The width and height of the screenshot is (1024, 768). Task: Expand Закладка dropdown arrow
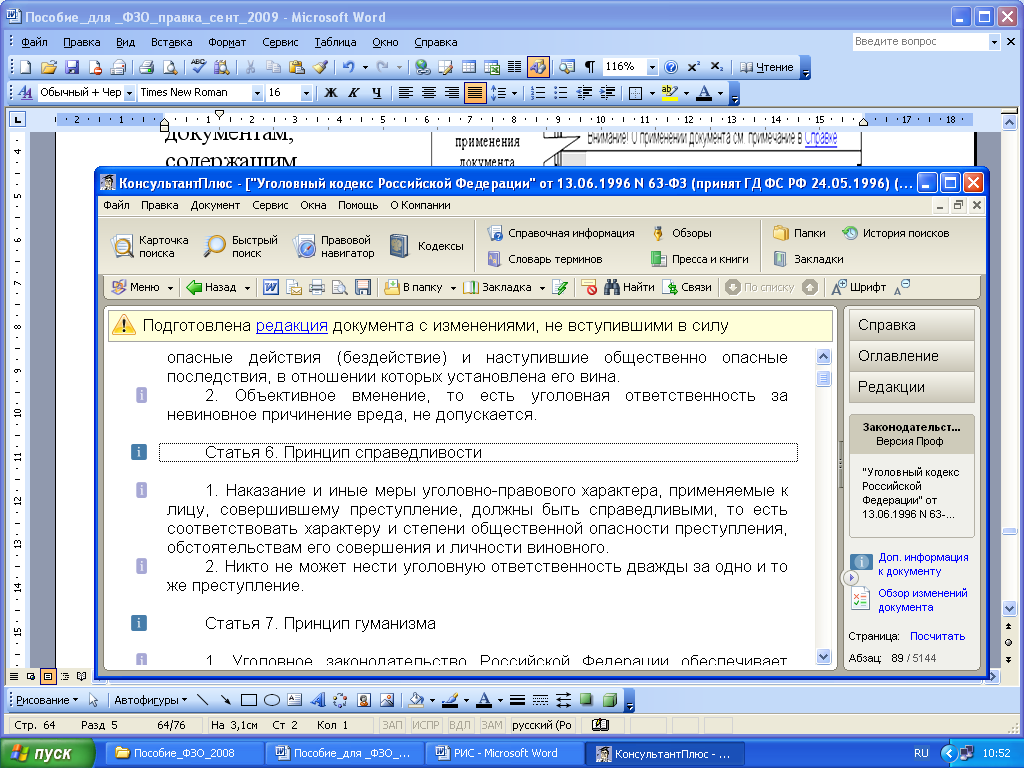click(542, 288)
